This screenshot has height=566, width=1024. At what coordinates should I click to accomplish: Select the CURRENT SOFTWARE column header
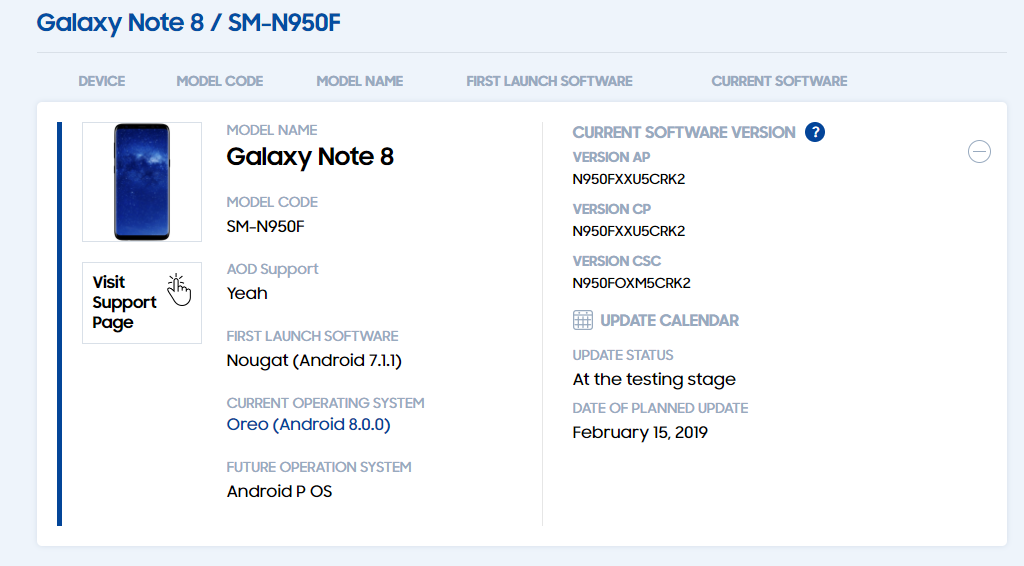pyautogui.click(x=779, y=81)
